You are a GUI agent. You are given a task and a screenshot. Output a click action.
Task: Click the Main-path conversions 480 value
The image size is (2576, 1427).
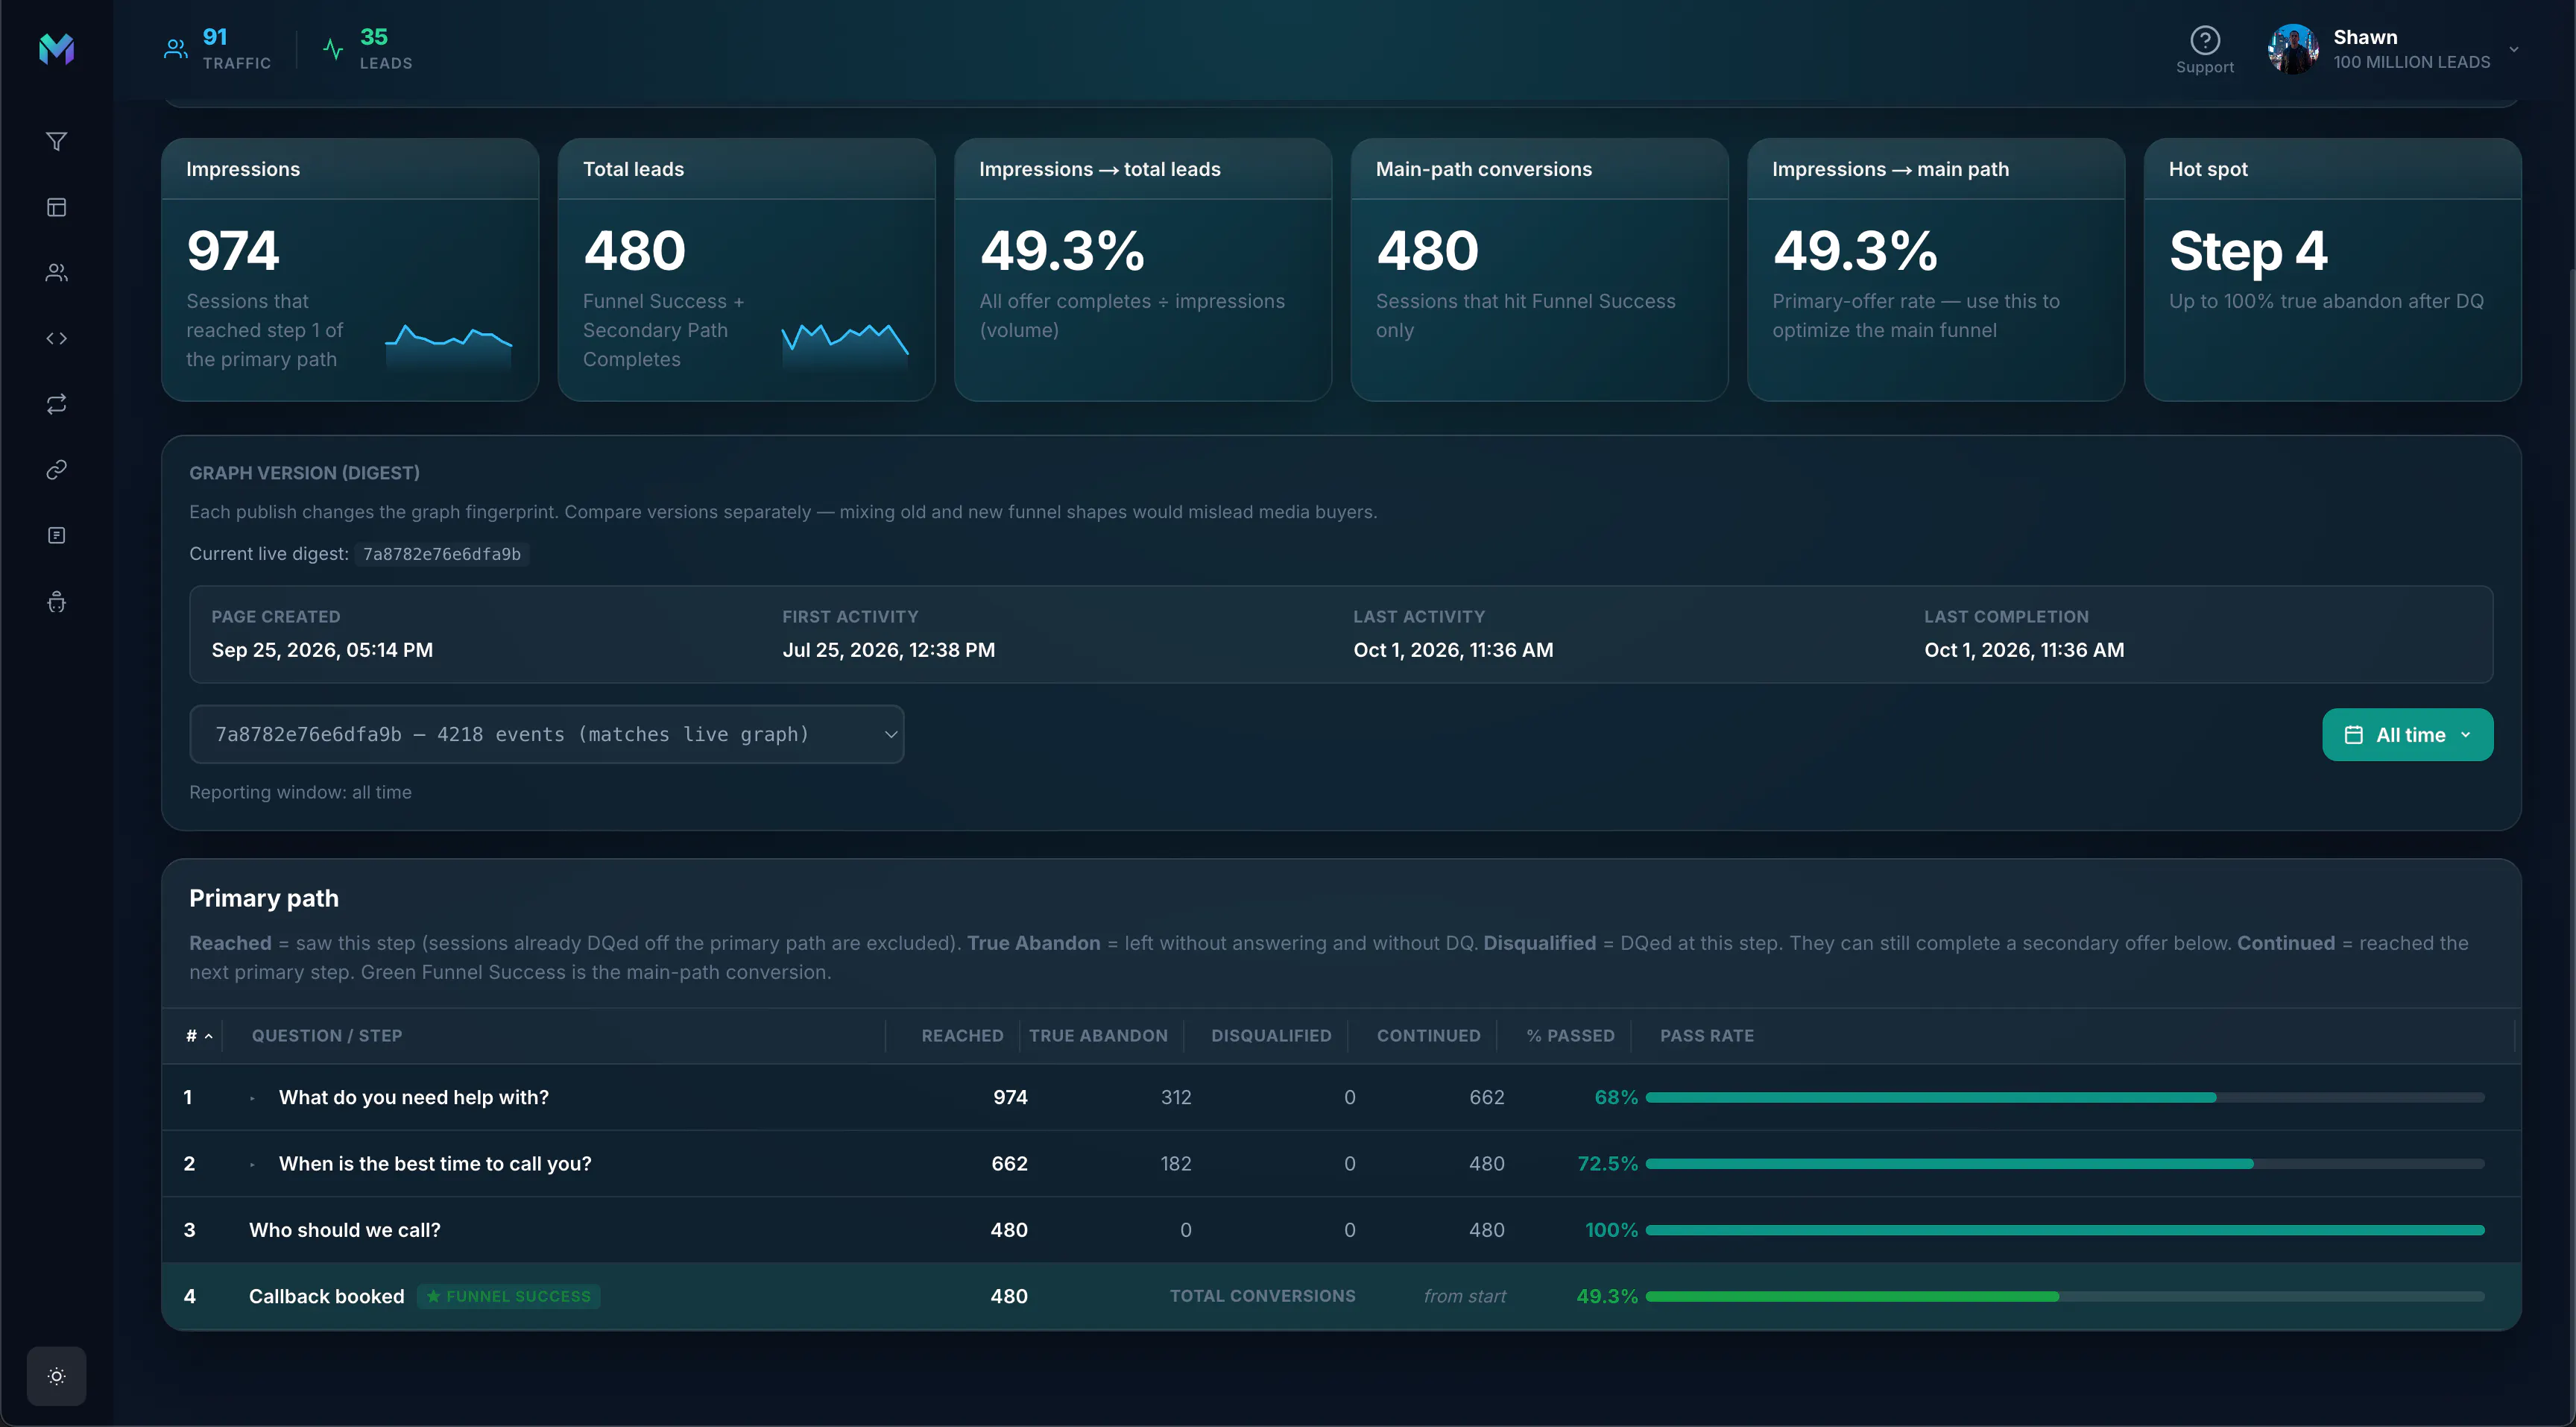pyautogui.click(x=1427, y=250)
